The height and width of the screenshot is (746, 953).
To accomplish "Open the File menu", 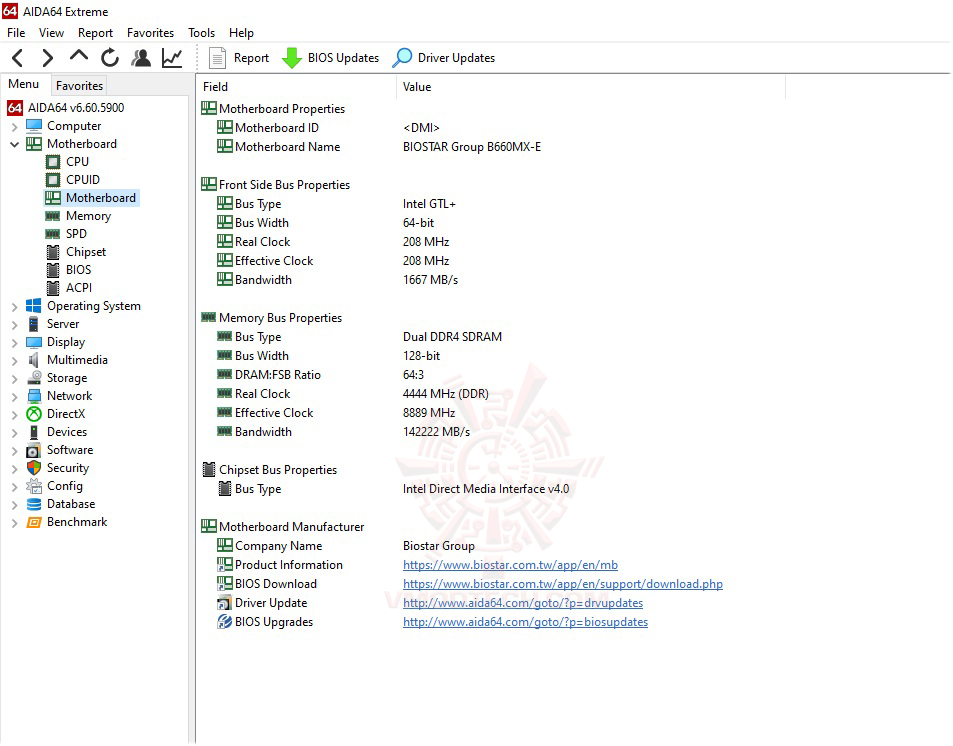I will point(16,33).
